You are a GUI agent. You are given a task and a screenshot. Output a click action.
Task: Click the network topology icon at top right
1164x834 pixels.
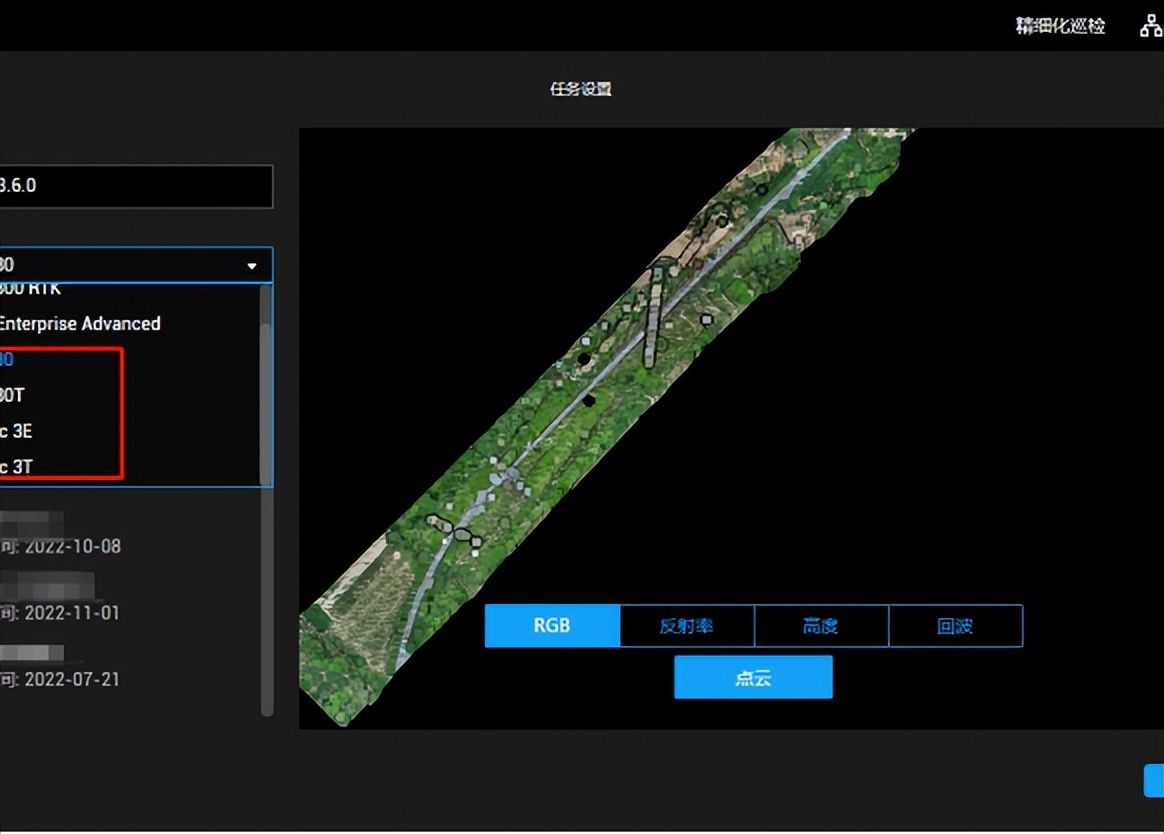point(1151,27)
